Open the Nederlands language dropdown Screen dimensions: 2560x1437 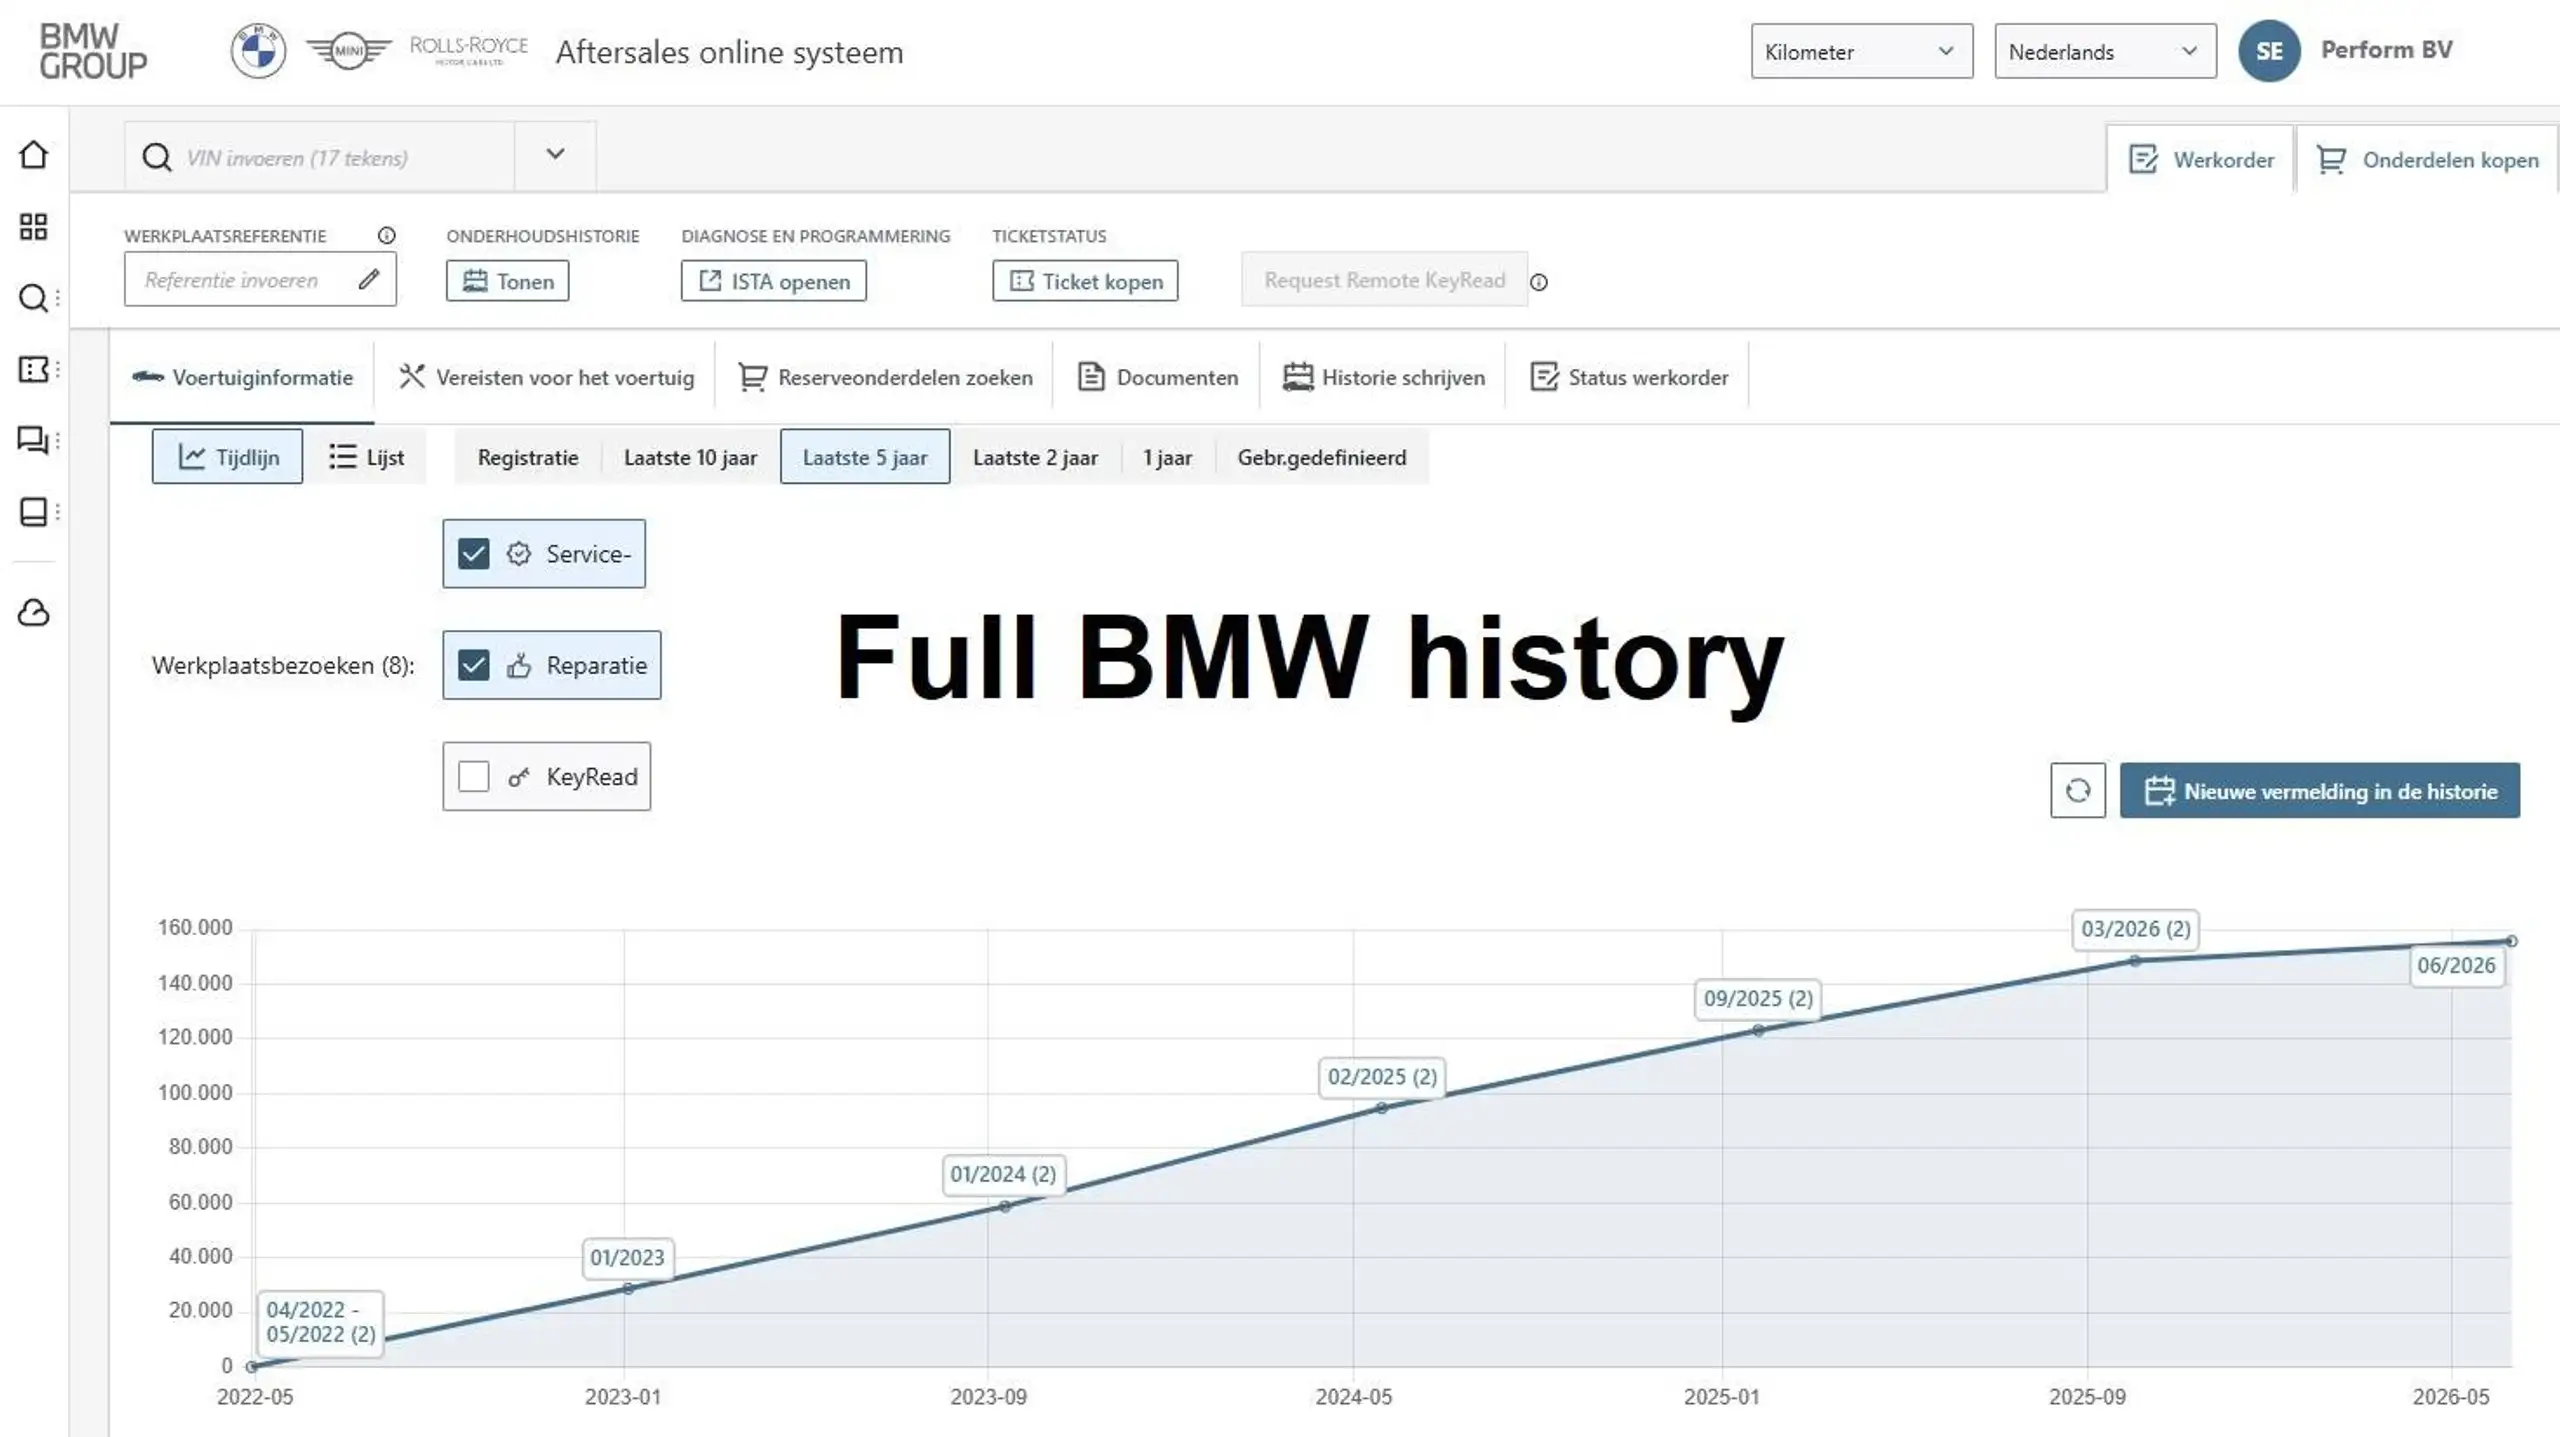[2105, 51]
